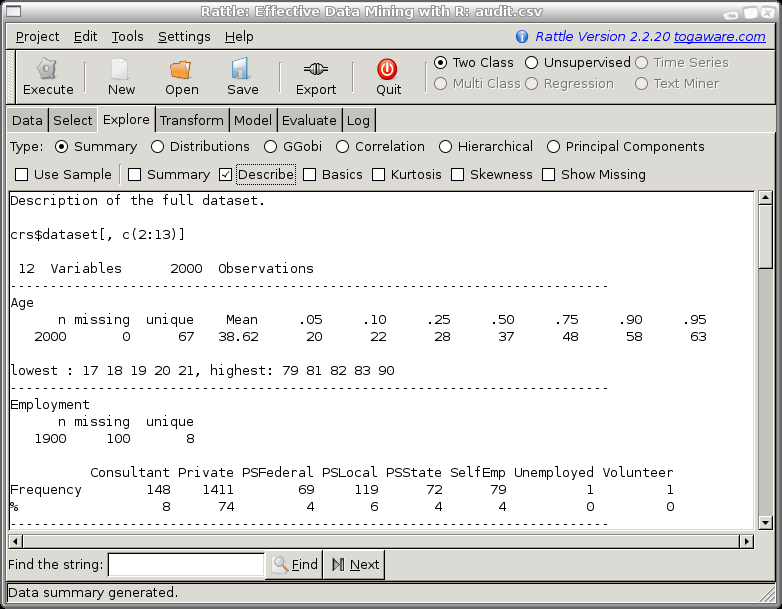Open the Project menu

click(37, 36)
